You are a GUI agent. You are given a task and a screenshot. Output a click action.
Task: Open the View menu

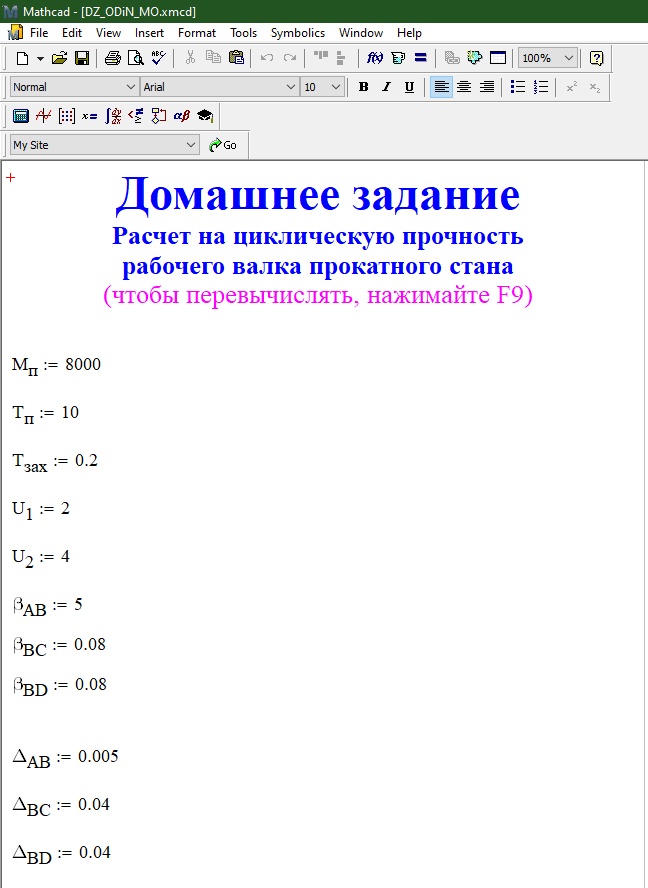108,33
